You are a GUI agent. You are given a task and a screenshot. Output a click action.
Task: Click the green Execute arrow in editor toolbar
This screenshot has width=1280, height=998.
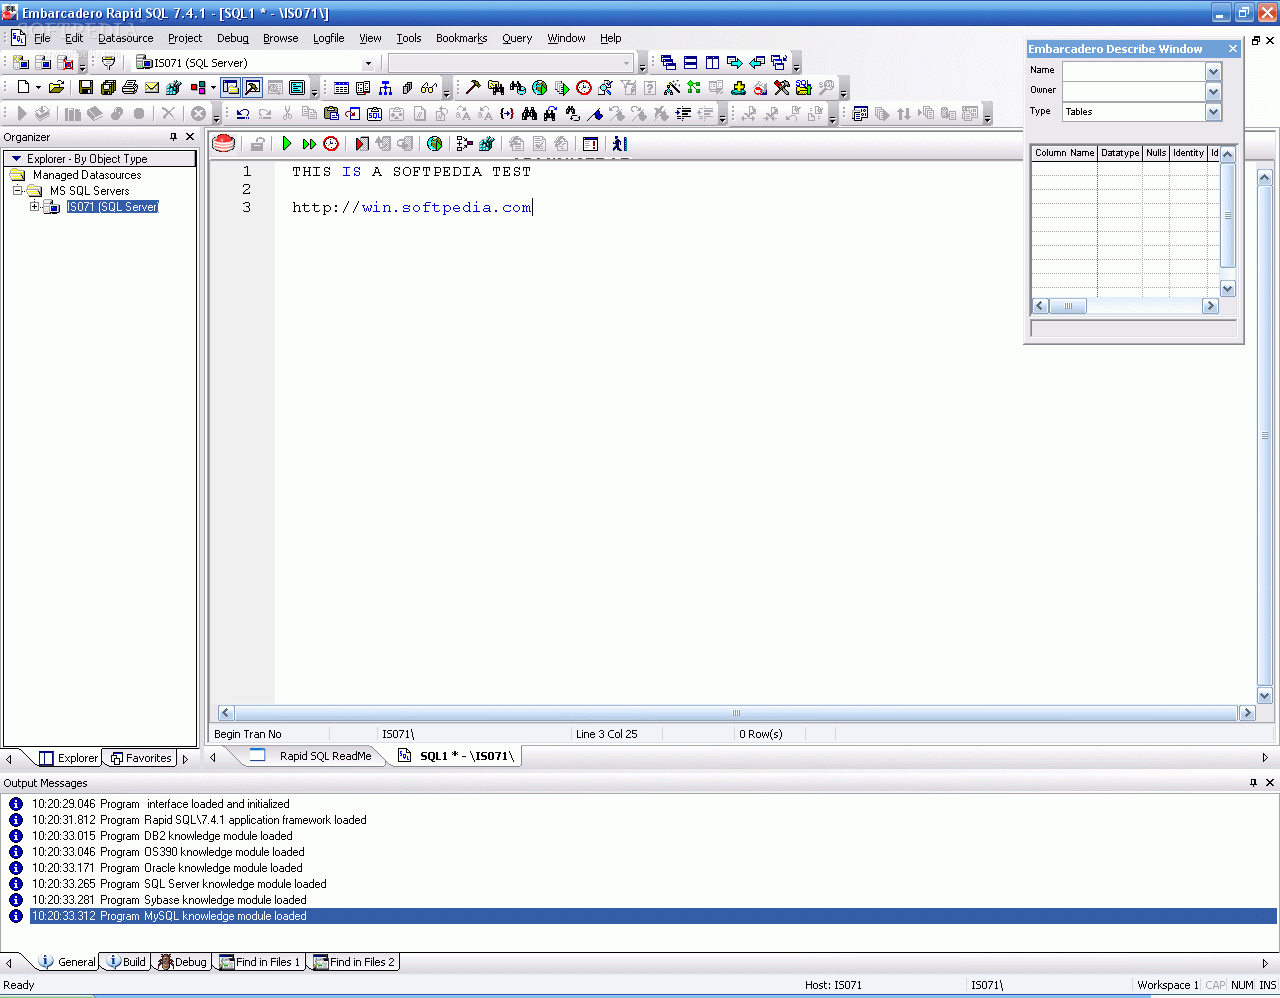[x=287, y=144]
